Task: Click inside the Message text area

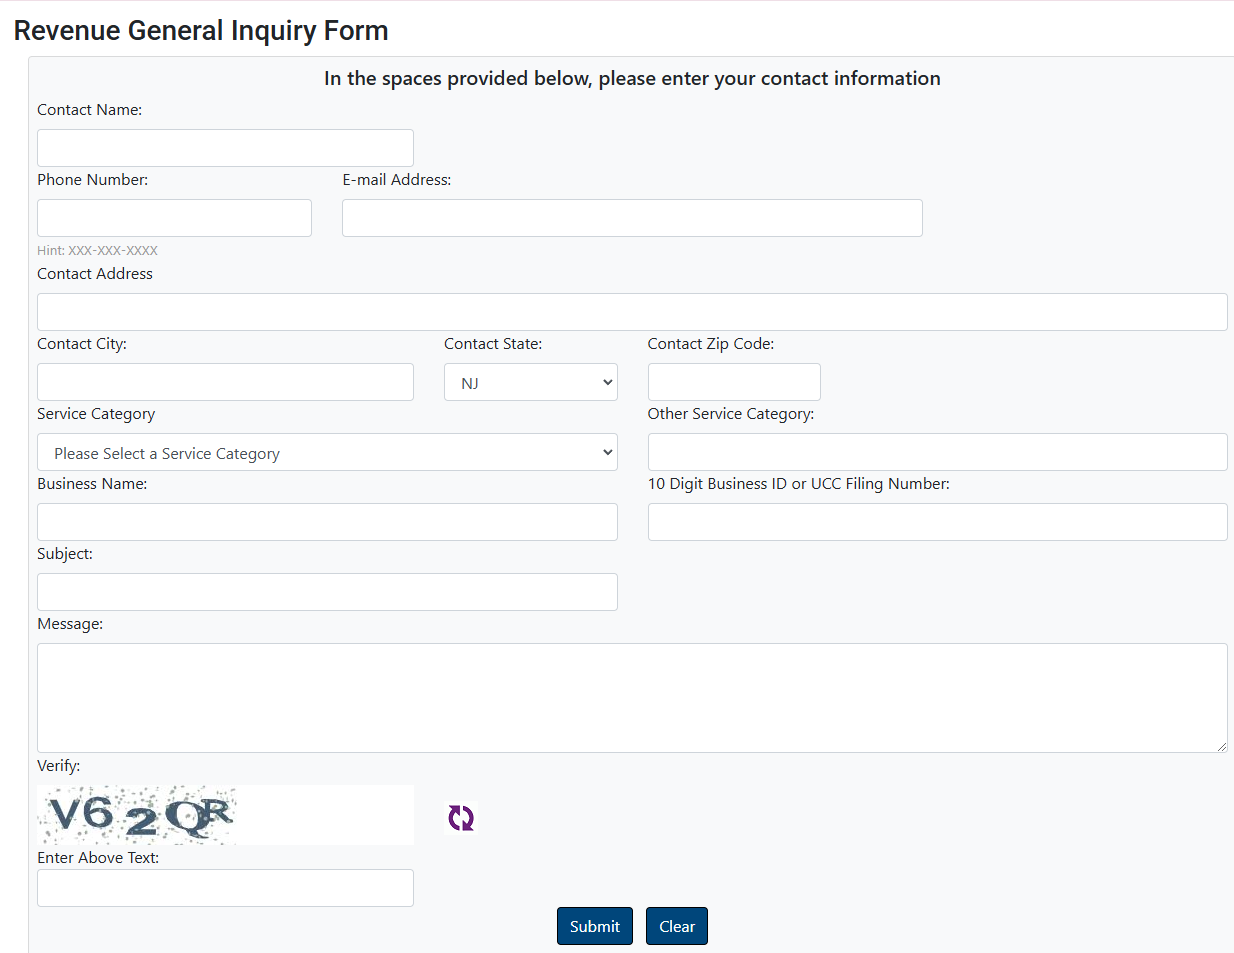Action: tap(632, 698)
